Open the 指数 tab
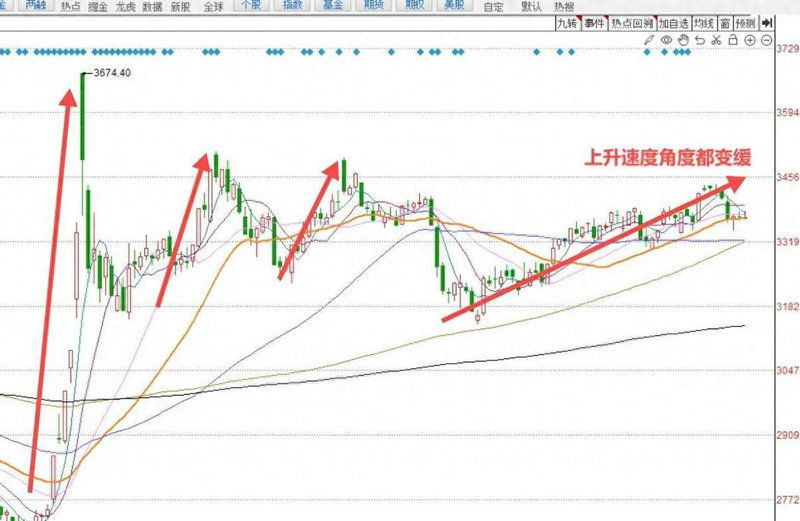 (292, 6)
